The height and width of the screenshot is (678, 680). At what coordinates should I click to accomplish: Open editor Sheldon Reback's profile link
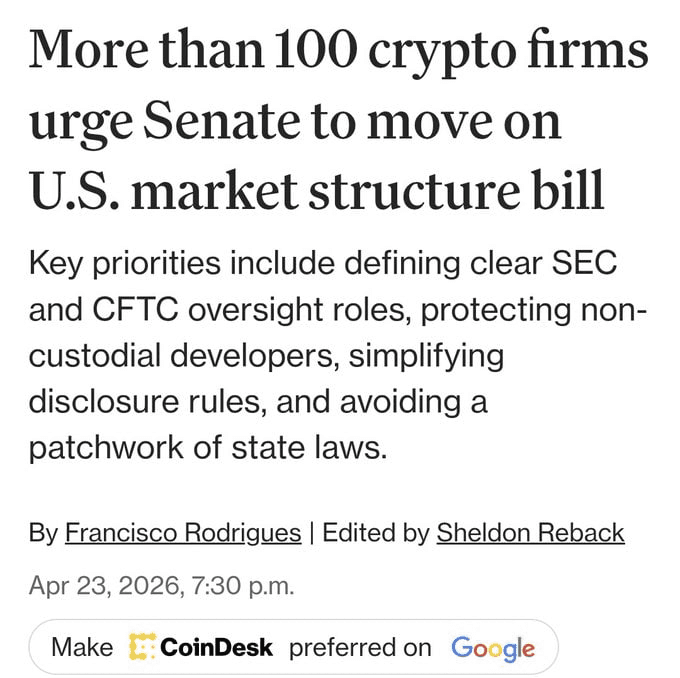tap(530, 533)
